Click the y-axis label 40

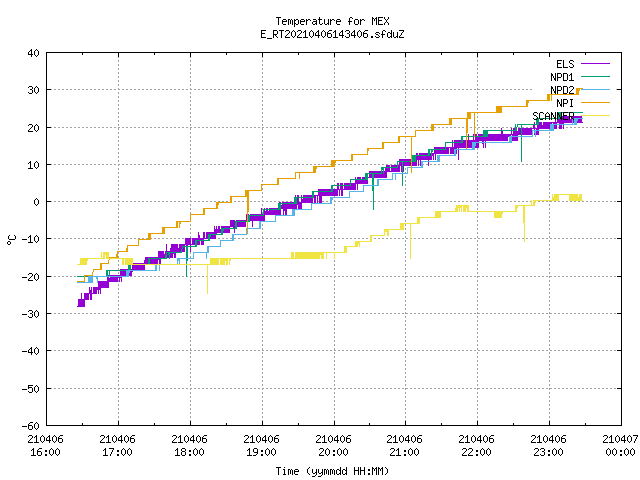coord(33,53)
